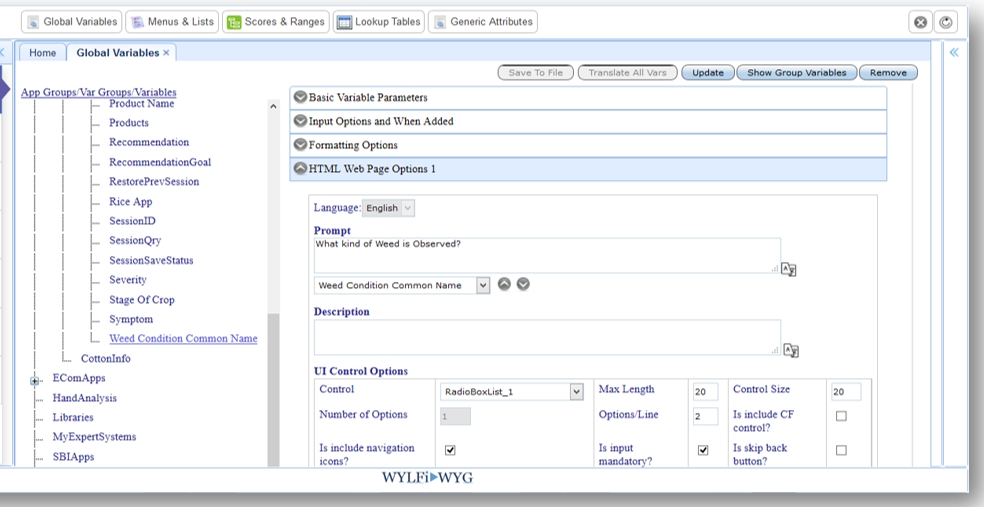984x507 pixels.
Task: Close the Global Variables tab
Action: tap(167, 53)
